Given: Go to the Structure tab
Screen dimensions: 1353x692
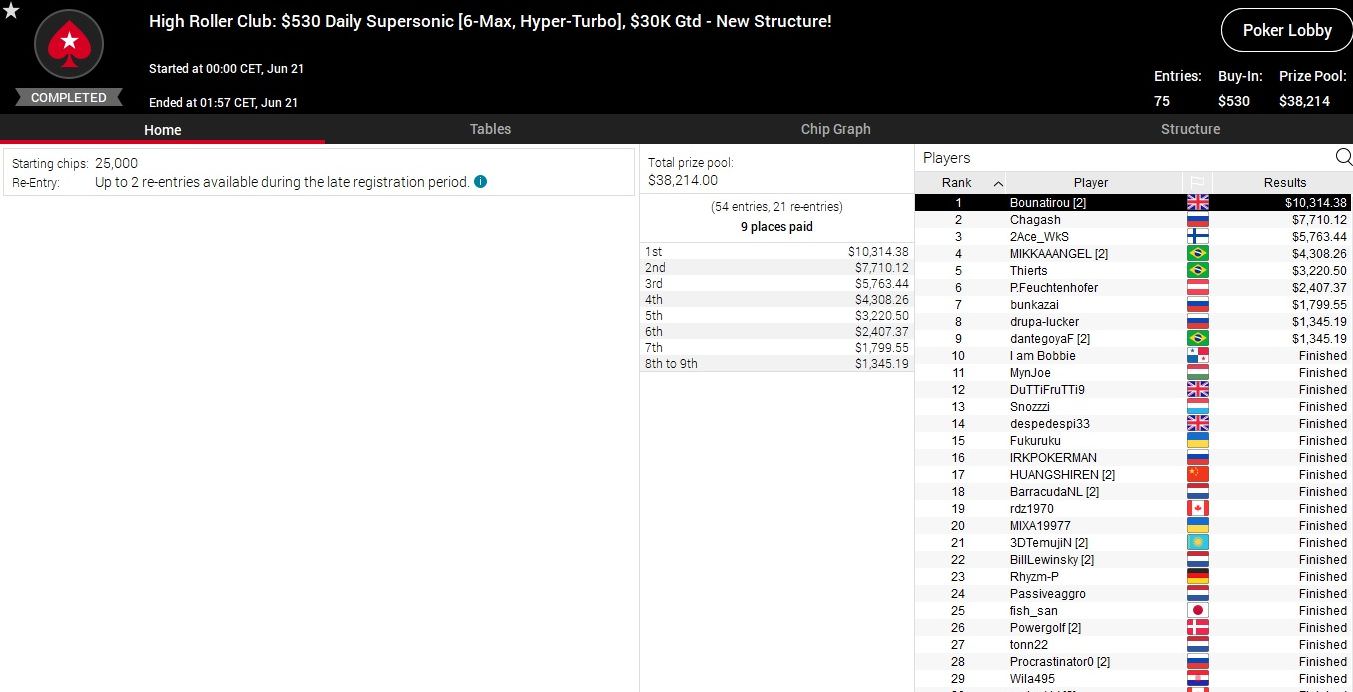Looking at the screenshot, I should coord(1190,129).
